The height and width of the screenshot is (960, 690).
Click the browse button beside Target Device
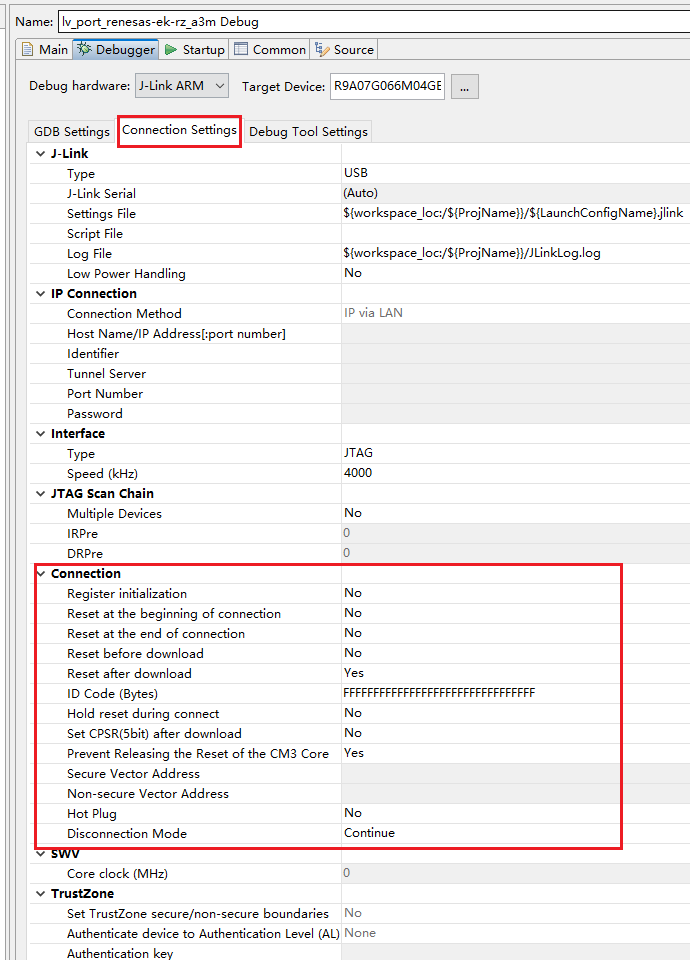(x=464, y=86)
